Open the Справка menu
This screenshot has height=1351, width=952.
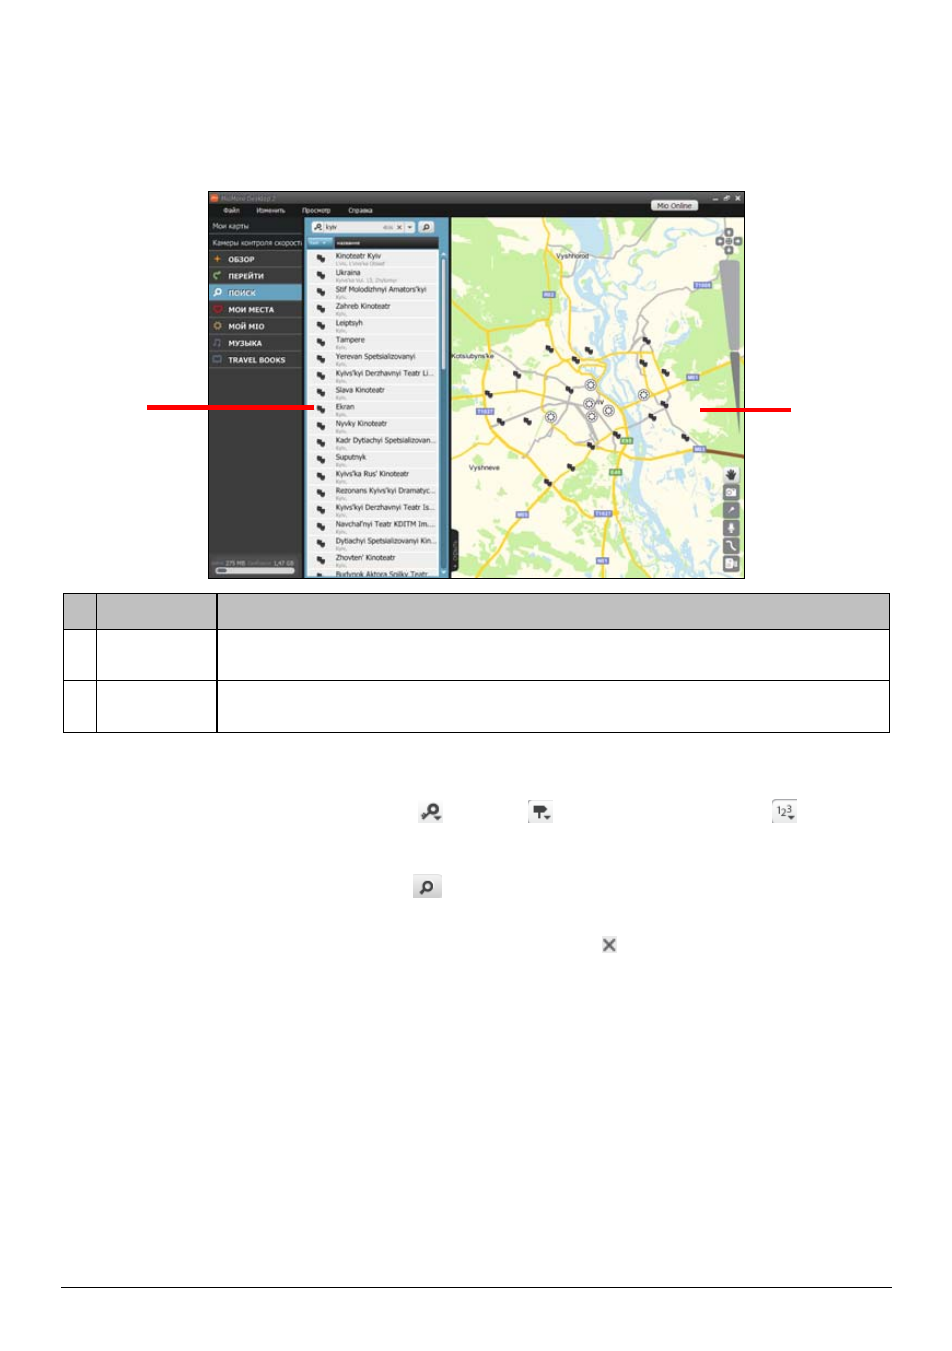360,211
